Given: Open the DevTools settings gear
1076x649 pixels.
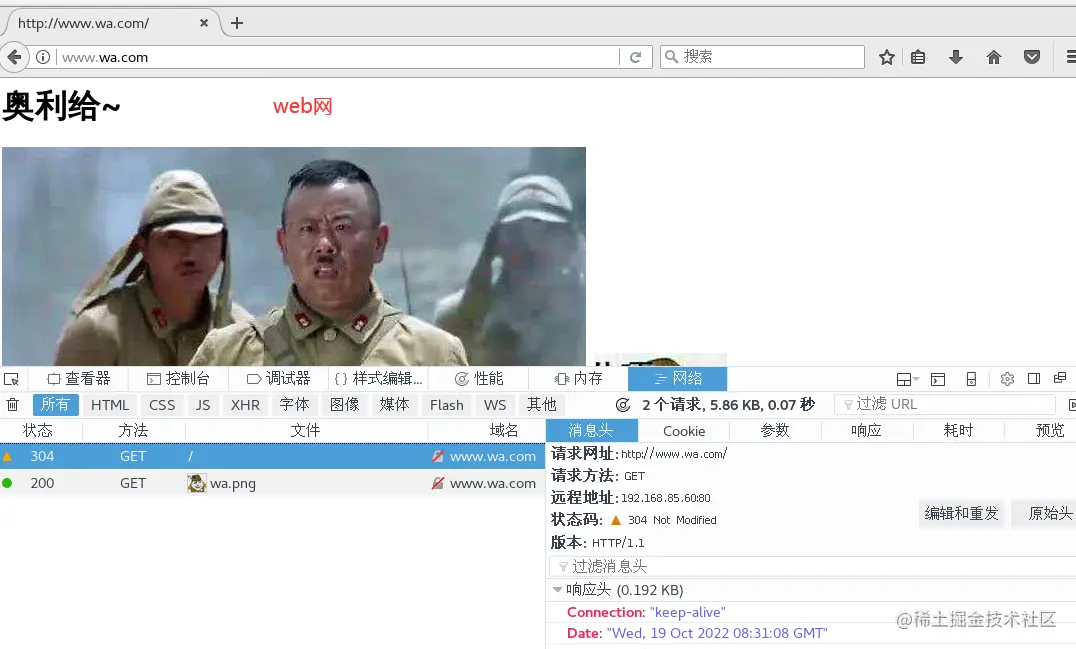Looking at the screenshot, I should click(x=1006, y=378).
